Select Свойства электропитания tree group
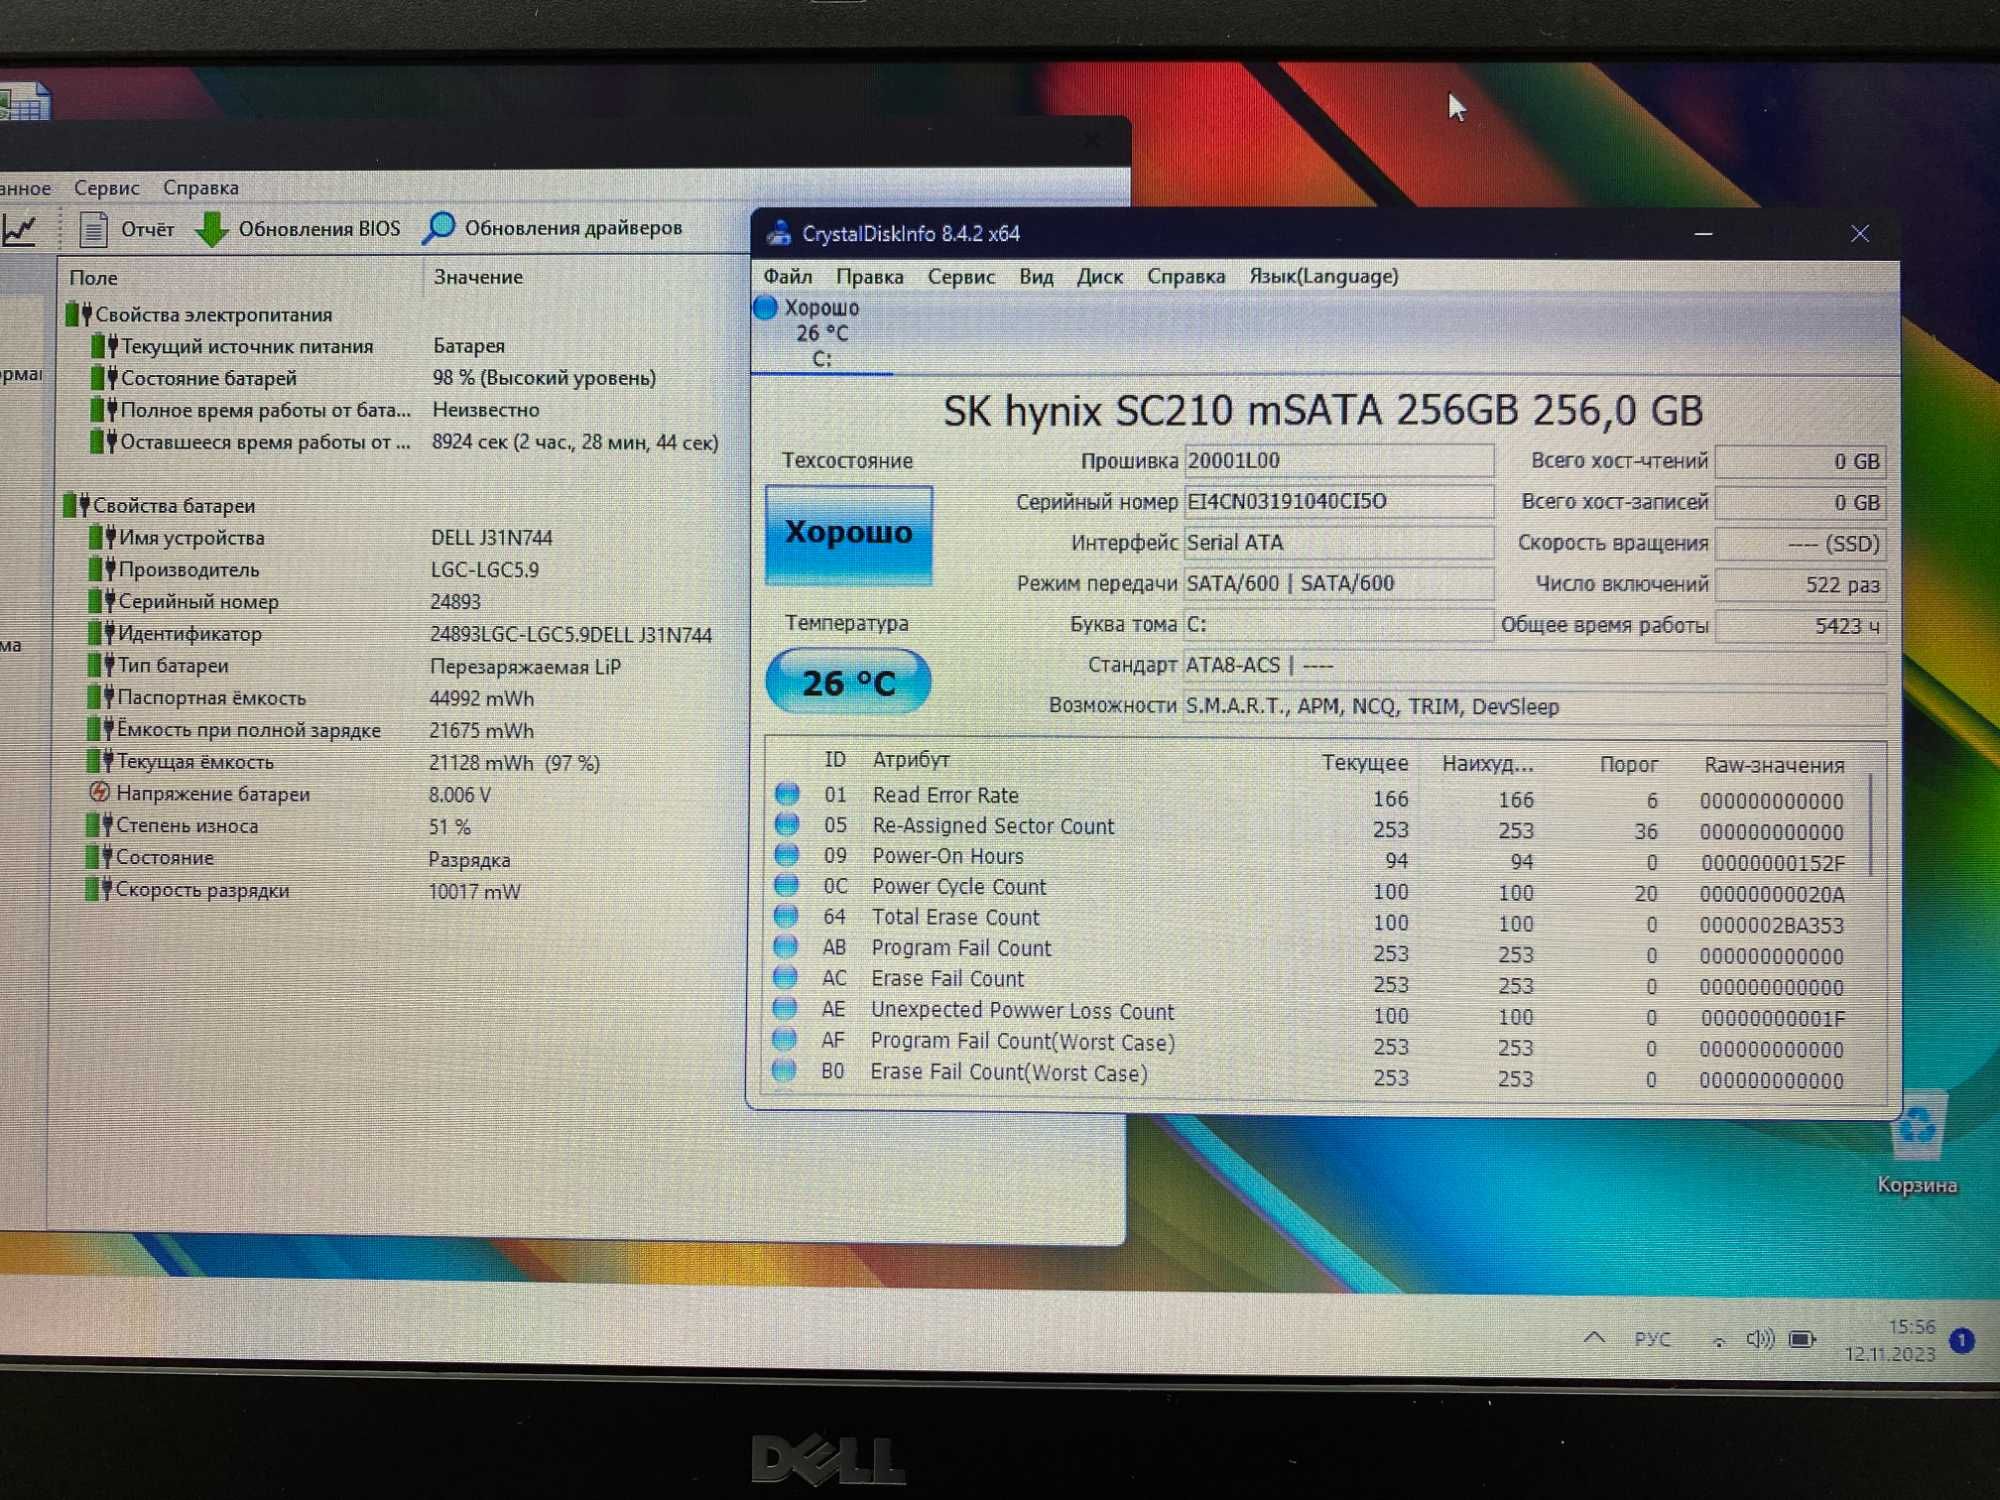 [199, 315]
